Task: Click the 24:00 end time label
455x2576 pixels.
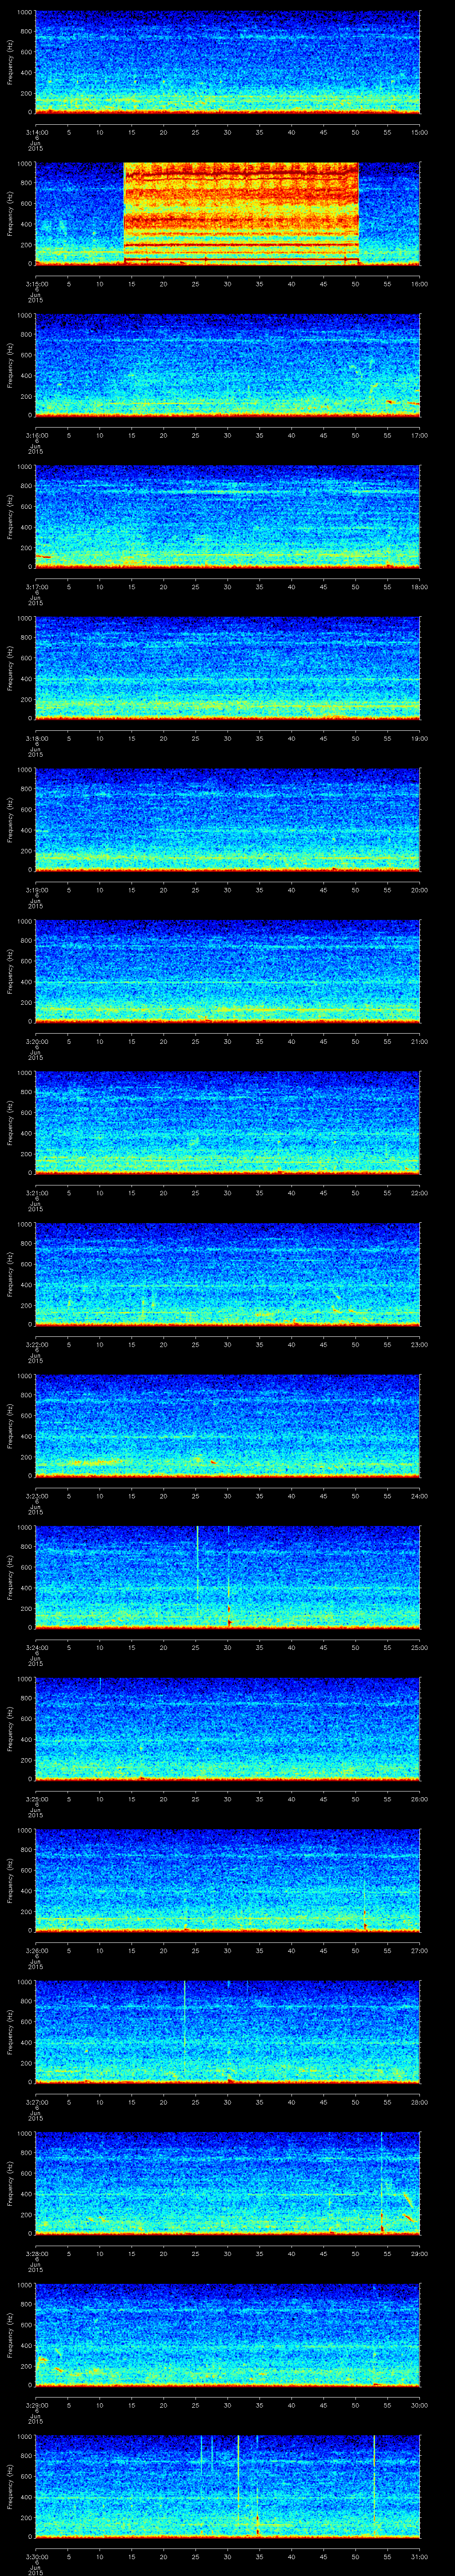Action: [419, 1496]
